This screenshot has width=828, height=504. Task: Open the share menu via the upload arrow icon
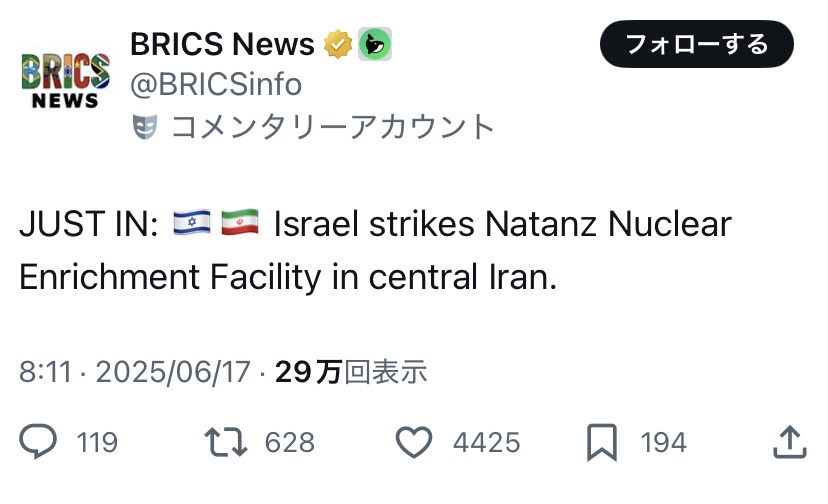click(x=790, y=442)
